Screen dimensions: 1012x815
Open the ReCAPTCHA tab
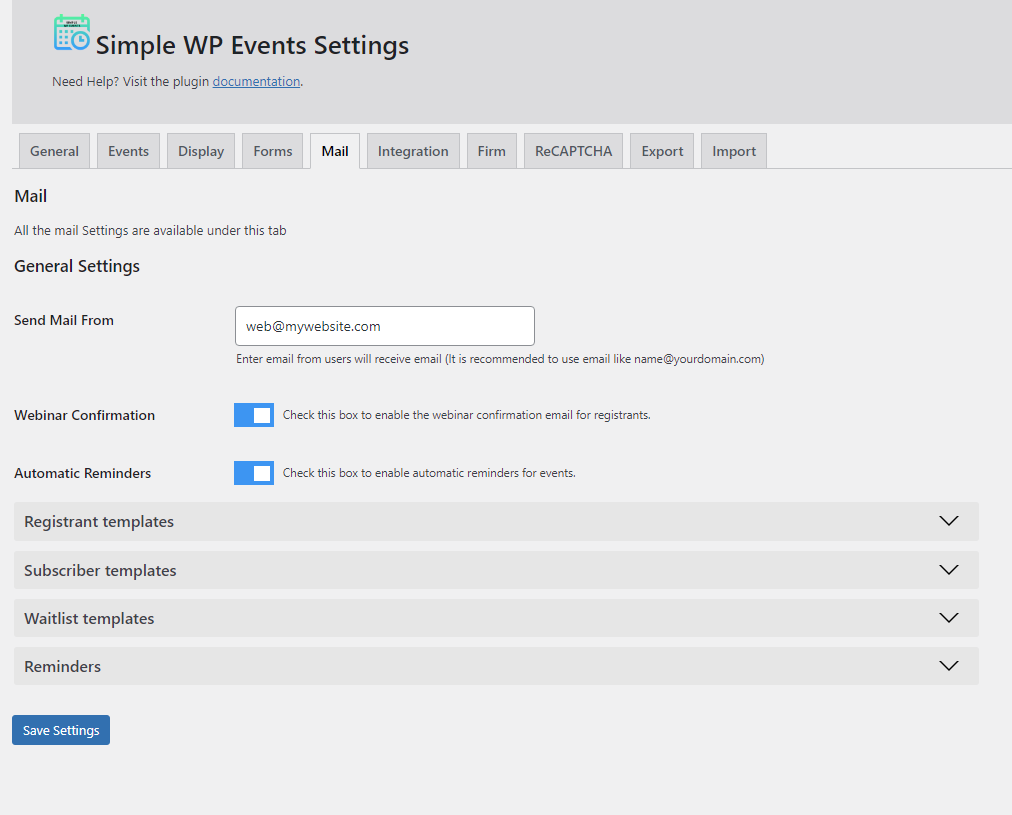click(x=573, y=151)
